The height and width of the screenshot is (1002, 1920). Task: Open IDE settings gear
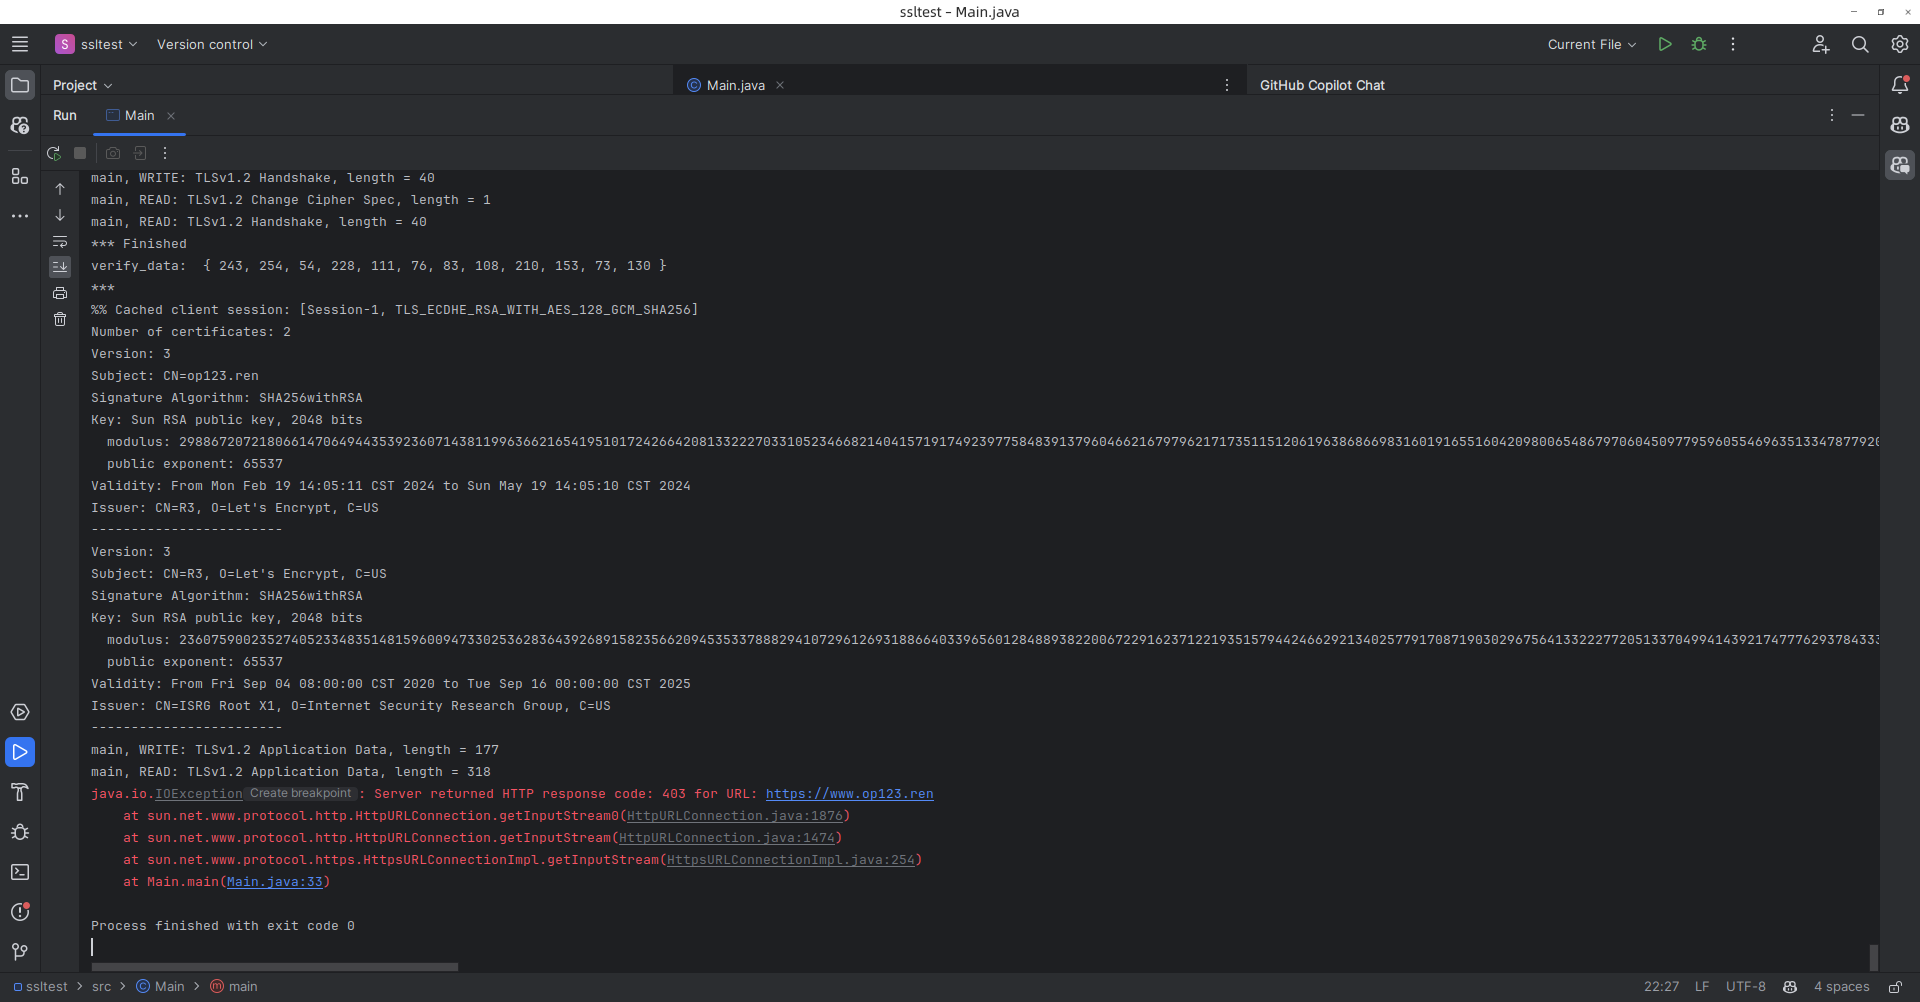pos(1900,44)
